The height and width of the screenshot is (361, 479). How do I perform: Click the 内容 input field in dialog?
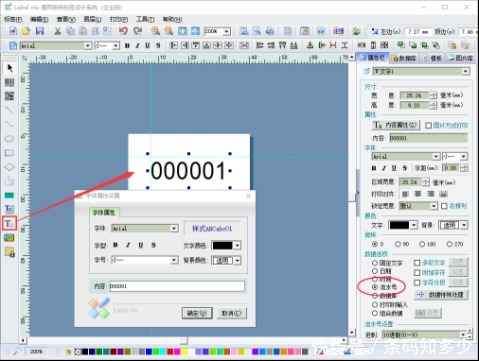coord(177,286)
